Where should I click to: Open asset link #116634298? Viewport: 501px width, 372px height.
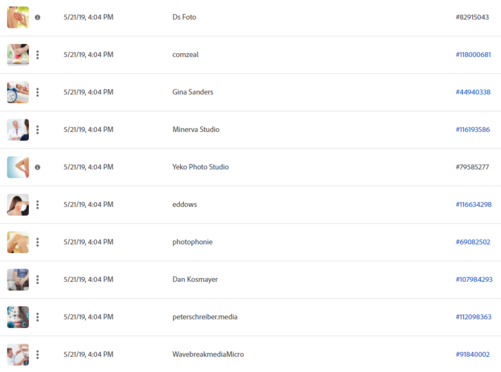pos(474,204)
